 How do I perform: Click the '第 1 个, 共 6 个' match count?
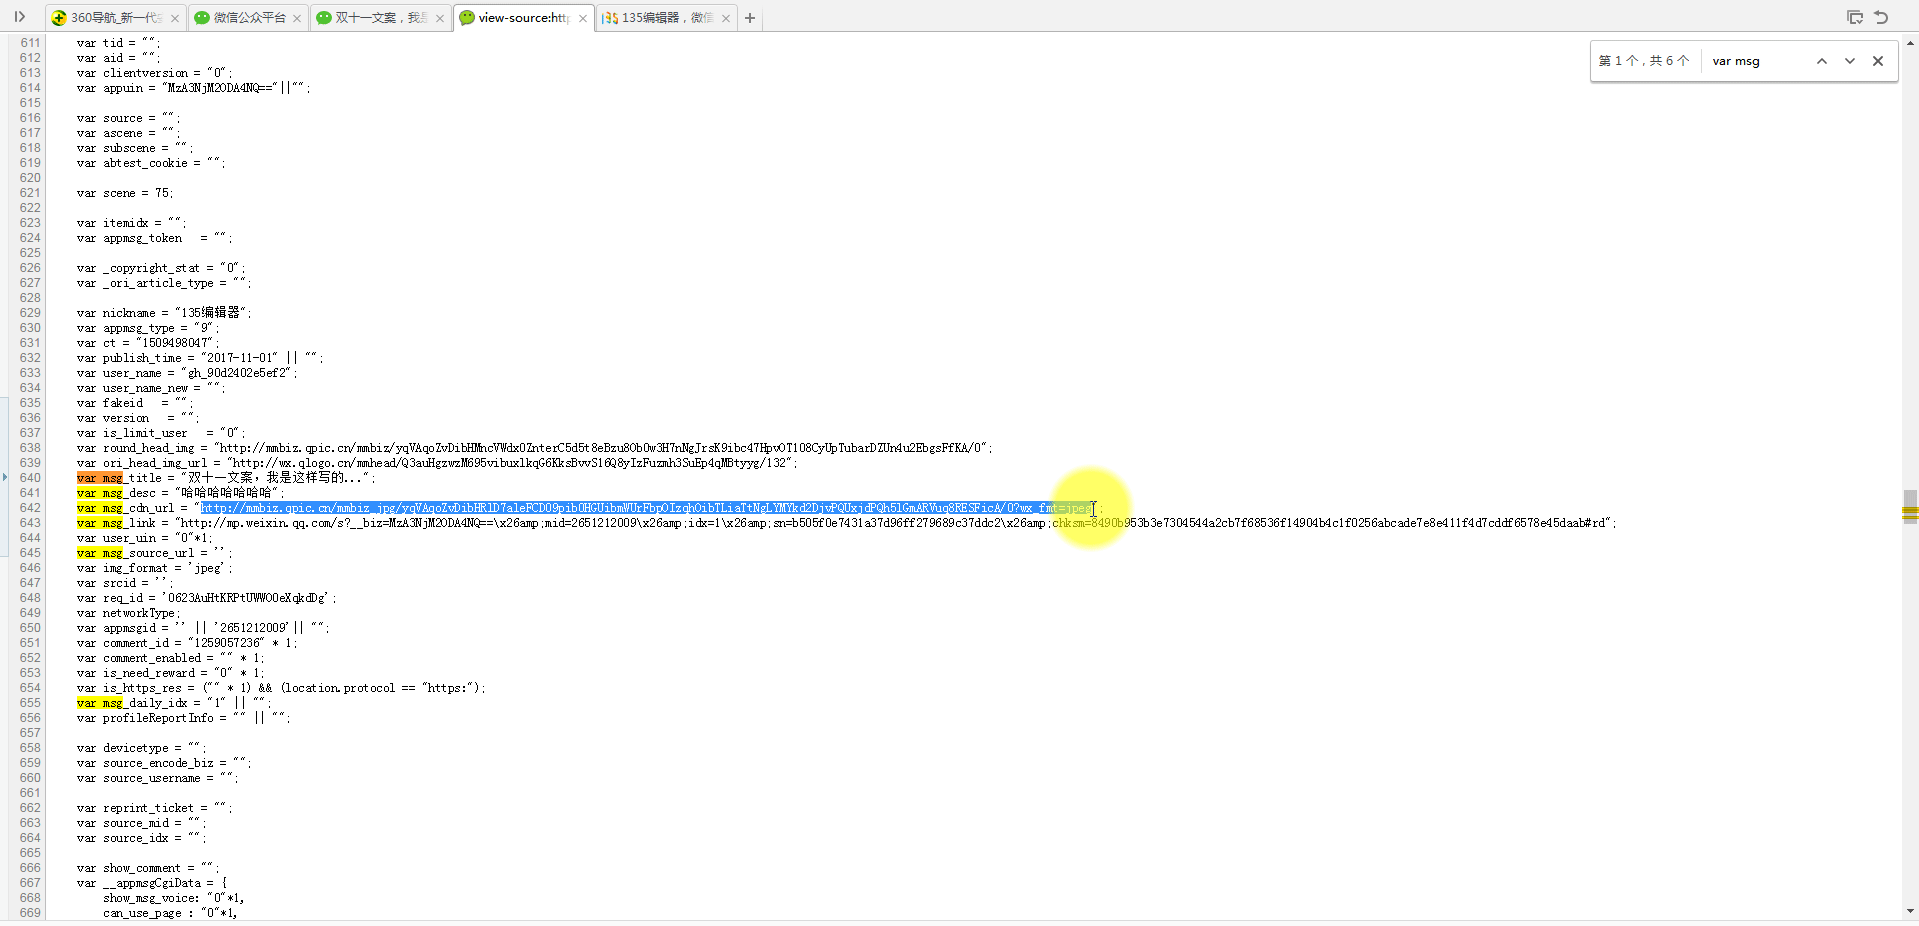(1644, 61)
